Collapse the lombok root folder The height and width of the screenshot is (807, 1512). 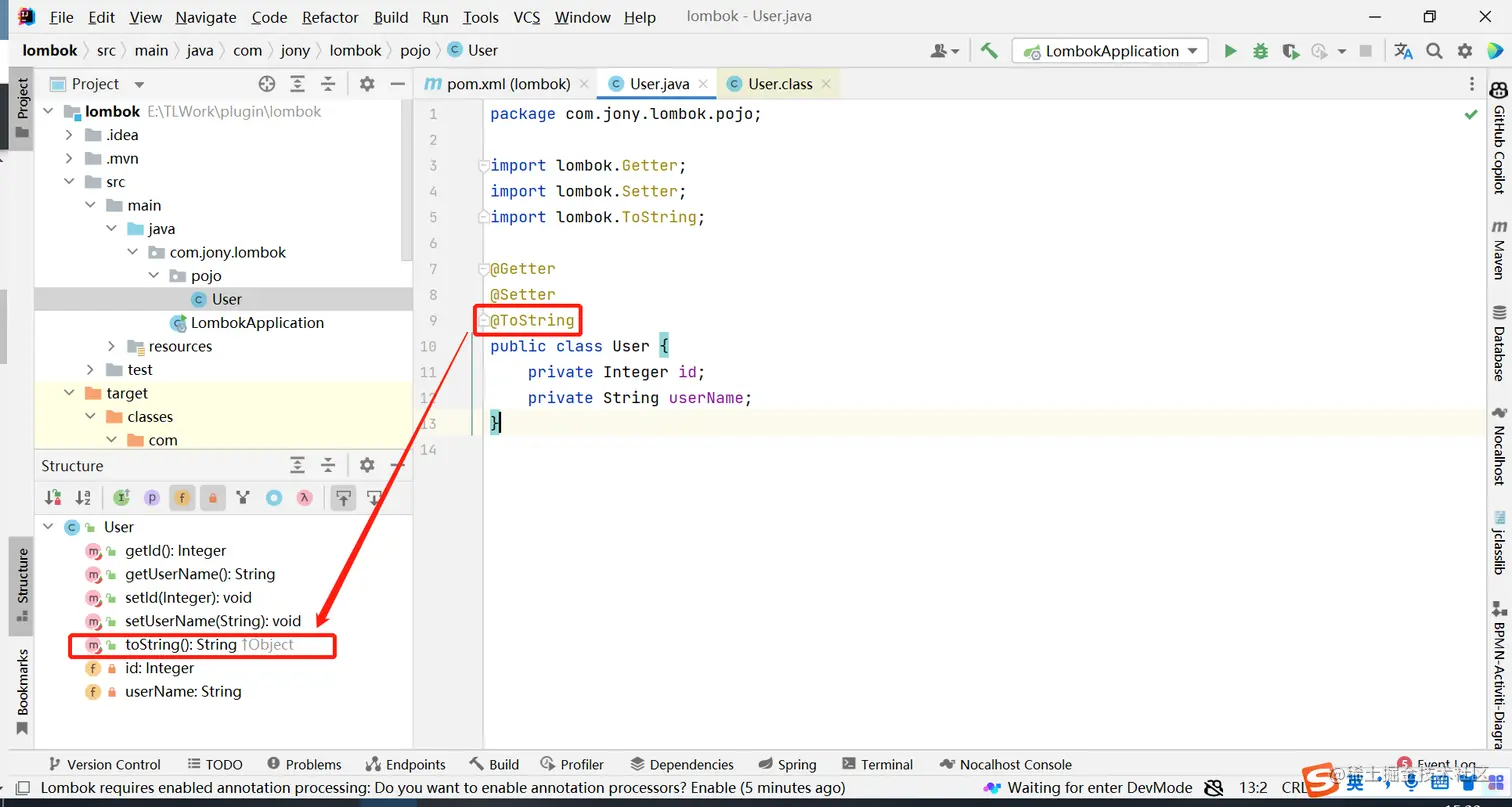click(x=49, y=112)
